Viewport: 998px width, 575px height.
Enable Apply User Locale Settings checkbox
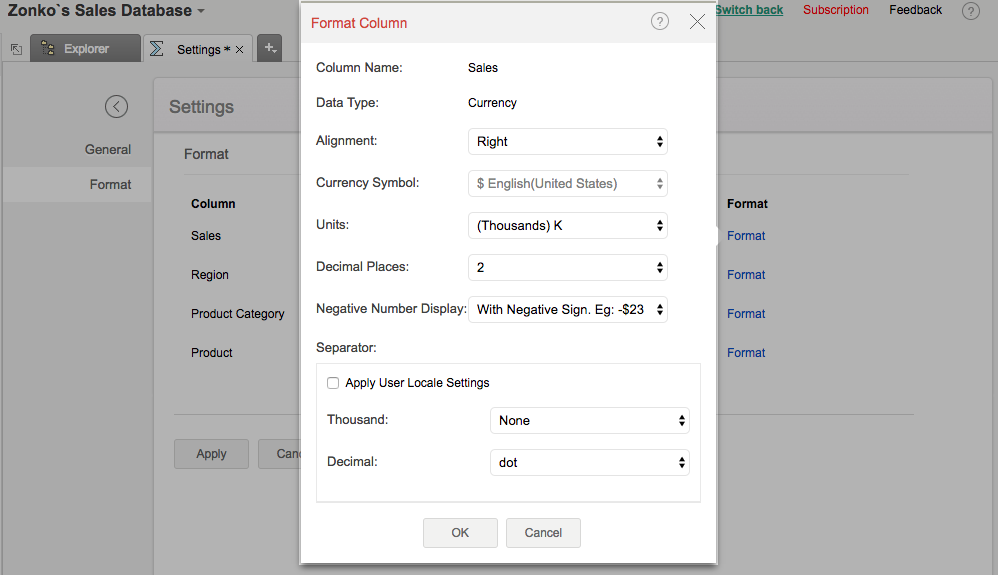(x=333, y=383)
